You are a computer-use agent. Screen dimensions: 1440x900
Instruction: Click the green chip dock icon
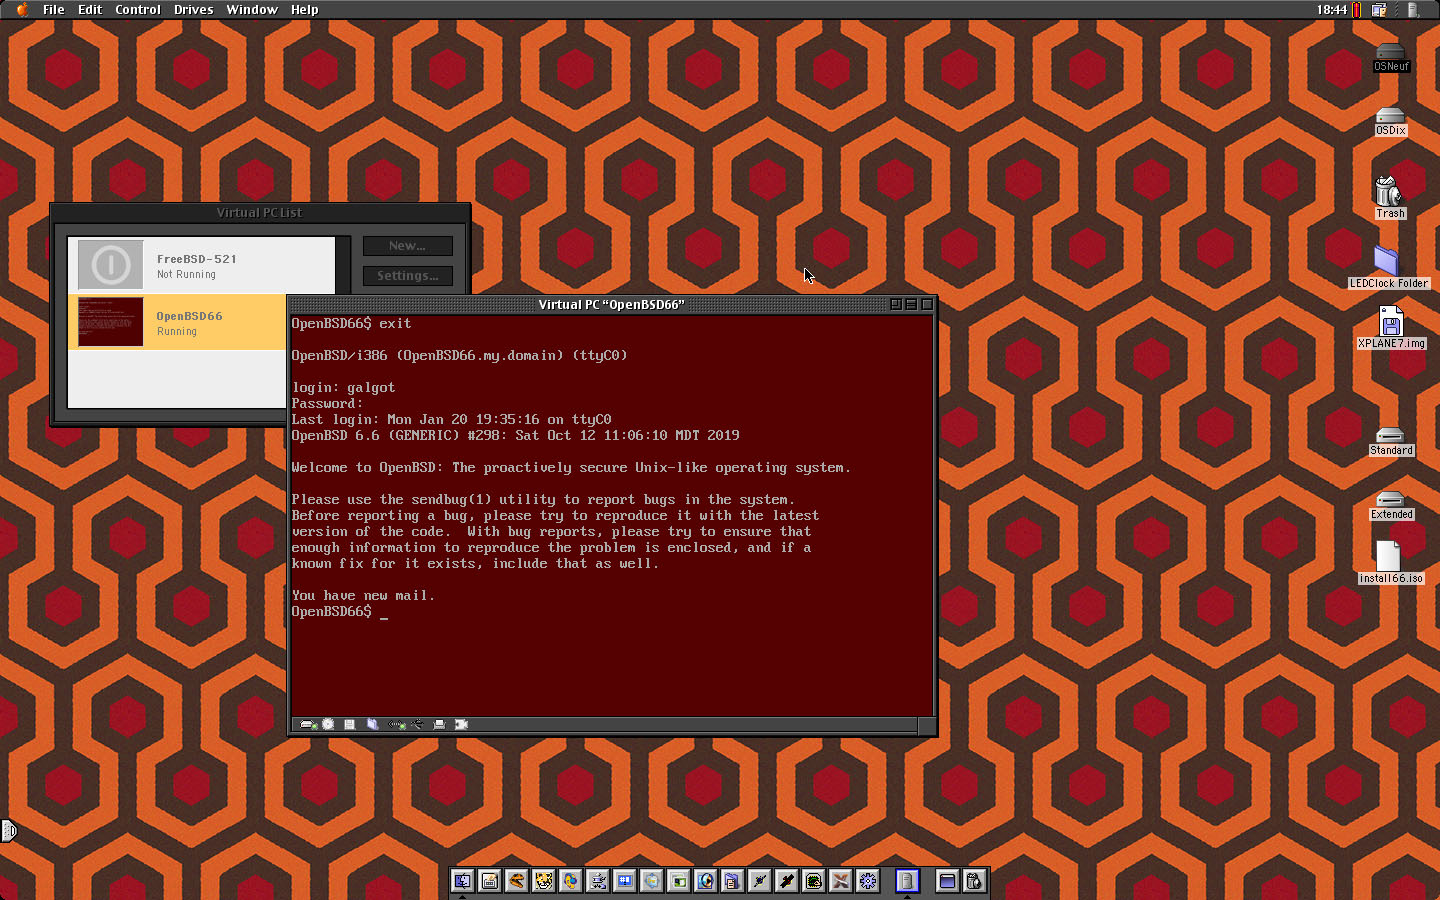point(813,881)
